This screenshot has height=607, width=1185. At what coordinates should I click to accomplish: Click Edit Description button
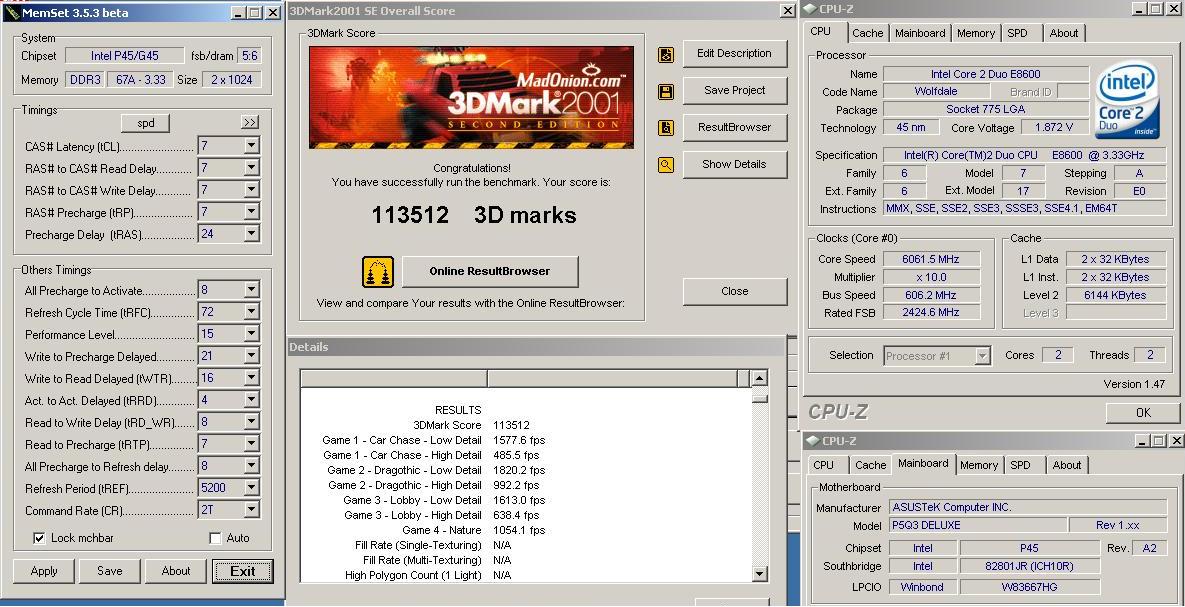tap(735, 54)
